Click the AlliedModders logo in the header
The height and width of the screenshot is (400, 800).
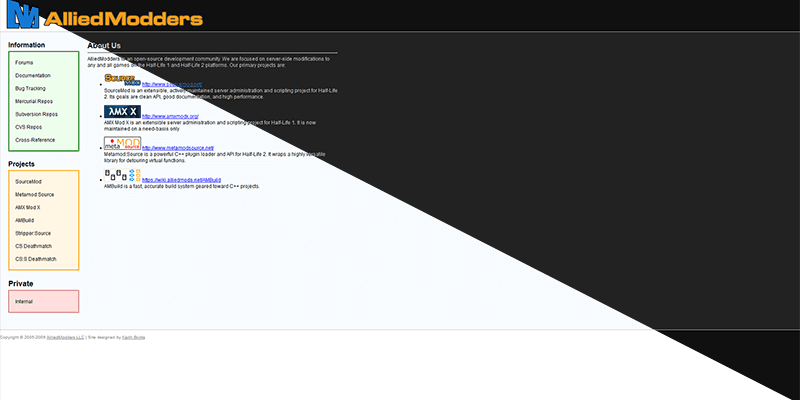[x=105, y=15]
